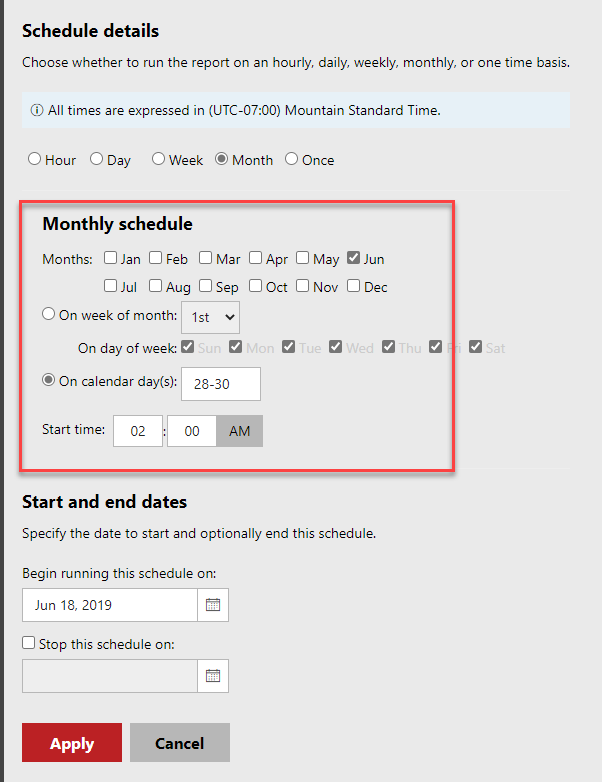
Task: Uncheck the Jun month checkbox
Action: [x=353, y=258]
